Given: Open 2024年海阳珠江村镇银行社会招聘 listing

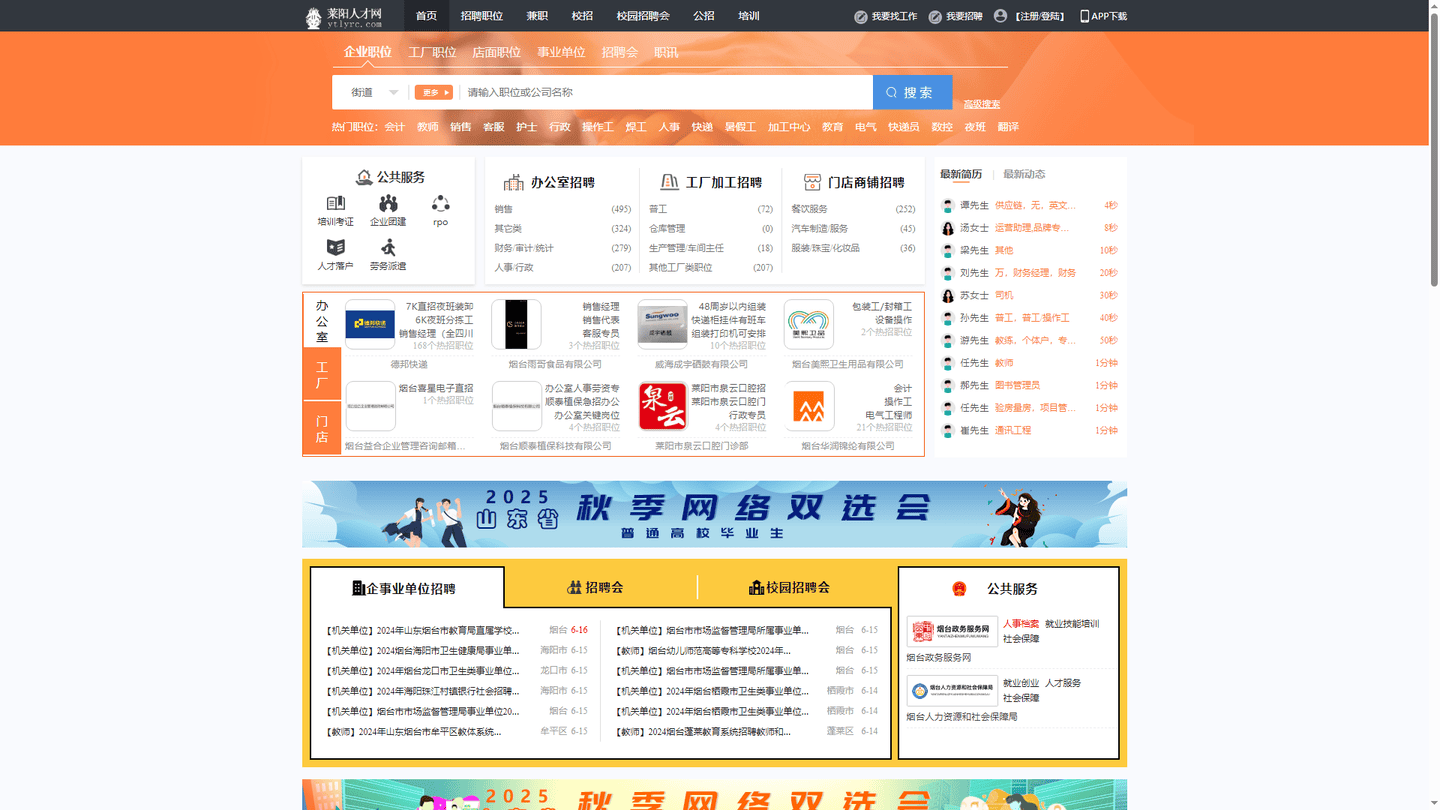Looking at the screenshot, I should coord(423,691).
